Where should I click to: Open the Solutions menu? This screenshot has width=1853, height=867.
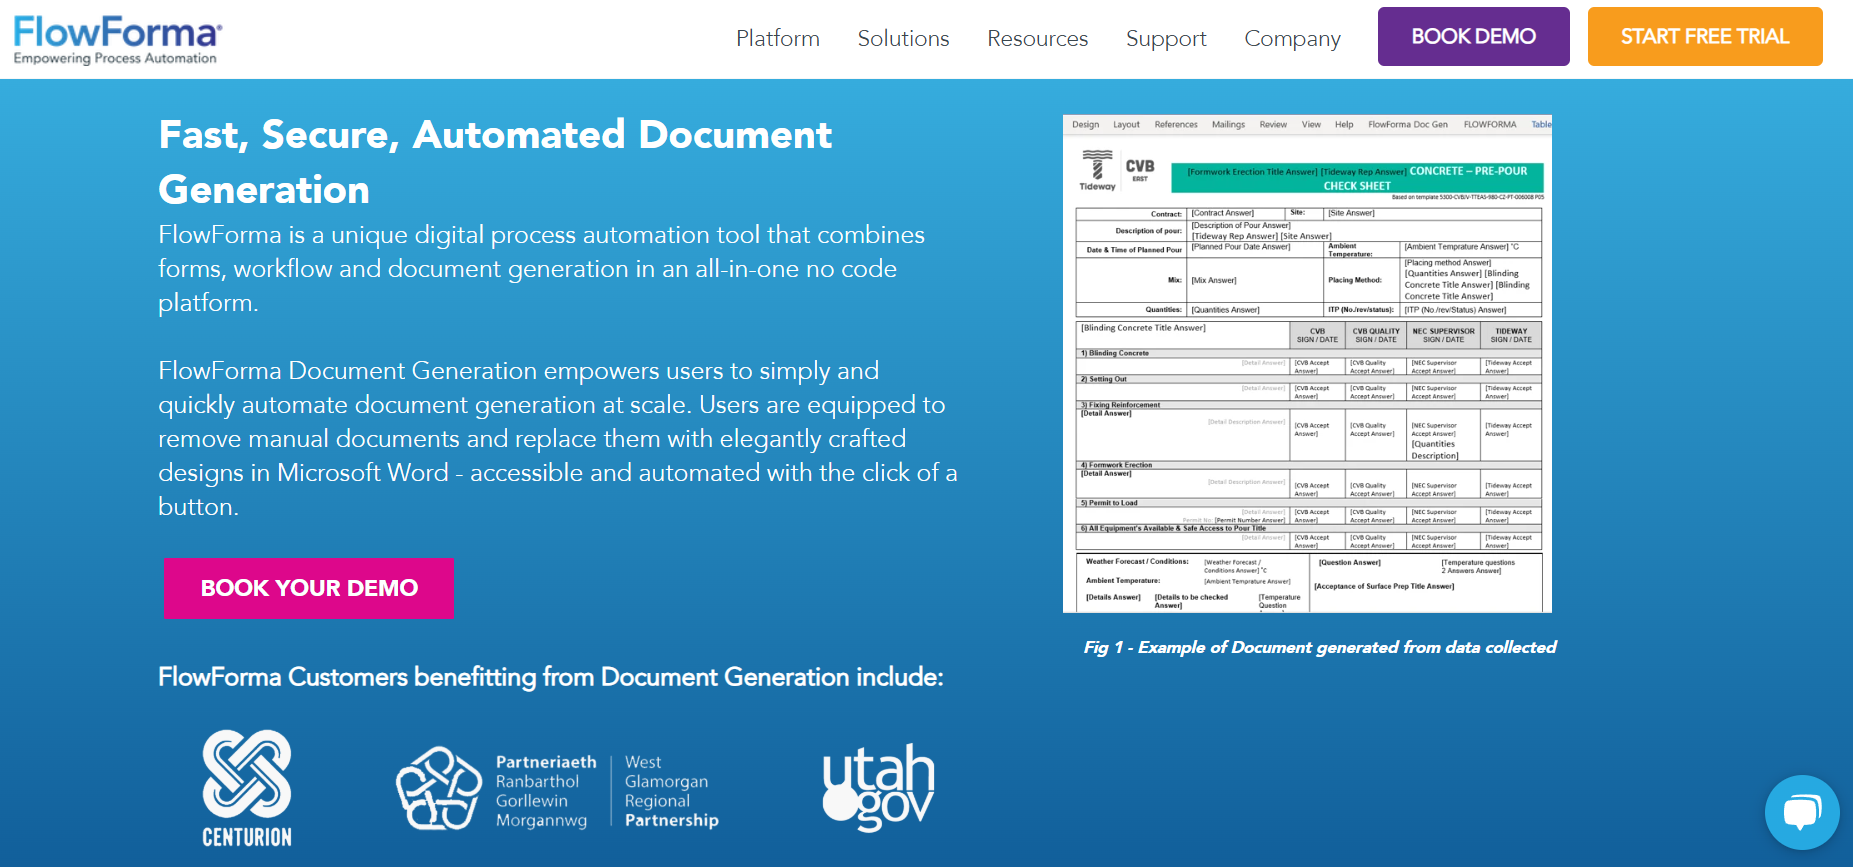903,38
